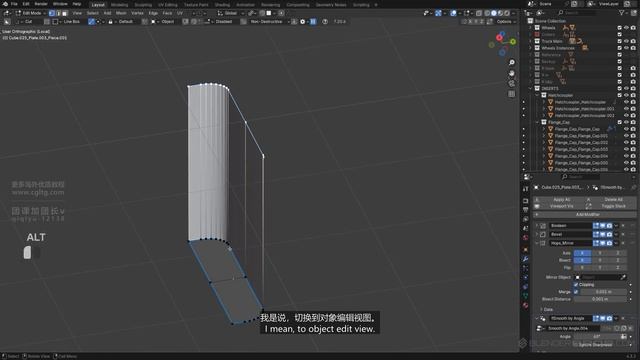Remove the Hops_Mirror modifier with X
Viewport: 640px width, 360px height.
tap(623, 243)
